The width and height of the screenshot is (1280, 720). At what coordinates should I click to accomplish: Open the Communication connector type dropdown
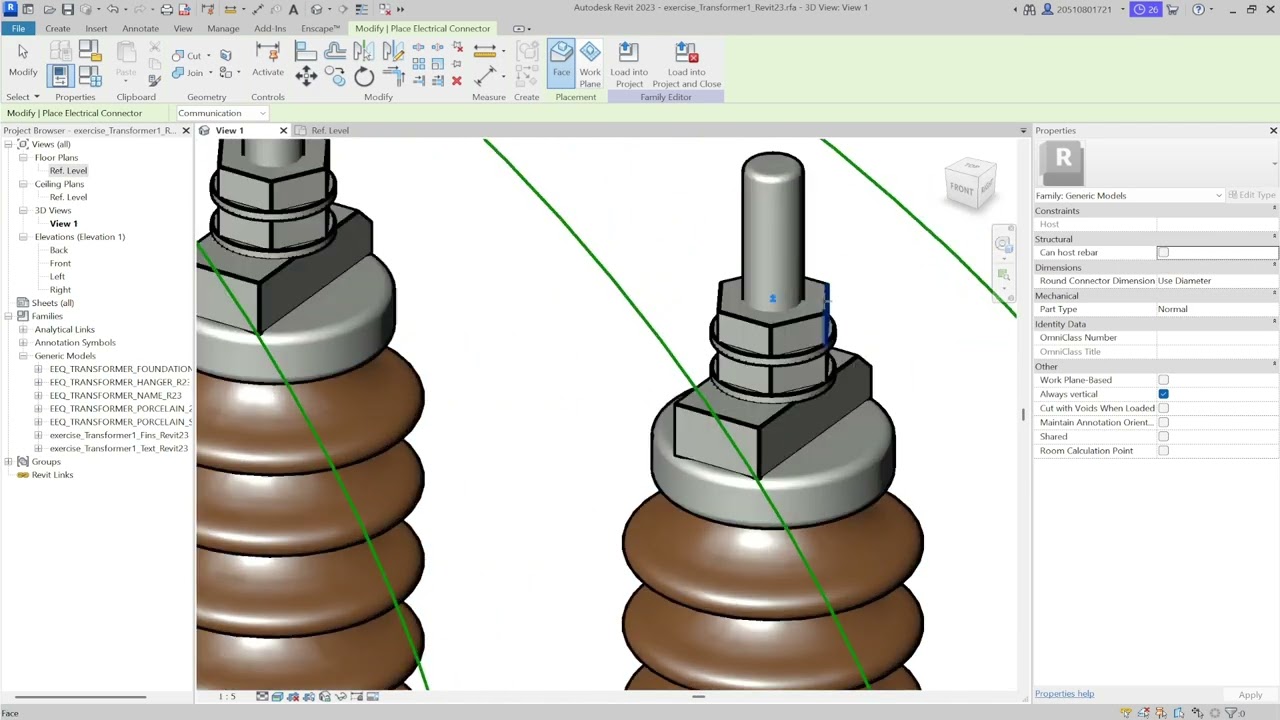tap(222, 113)
